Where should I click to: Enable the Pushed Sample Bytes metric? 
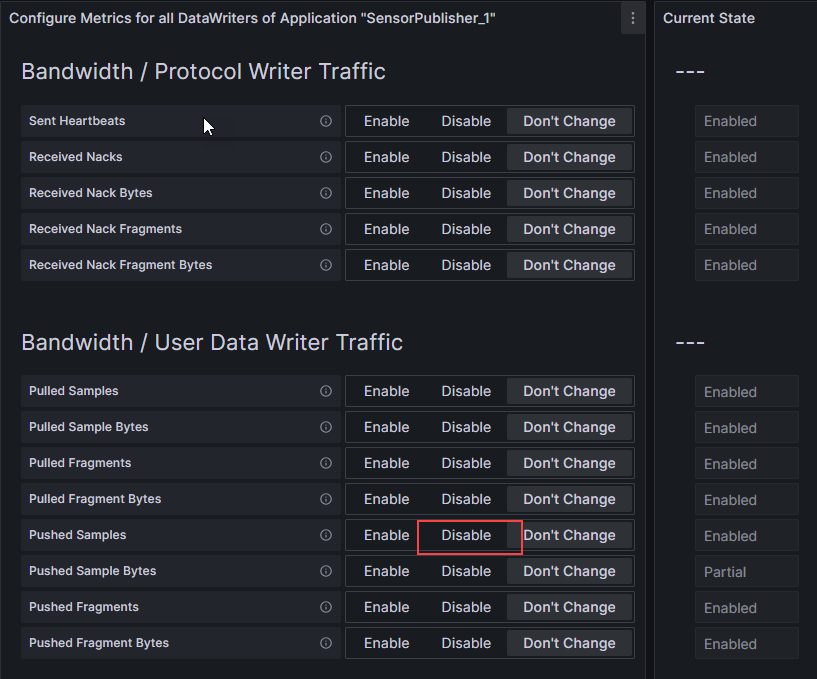click(x=386, y=571)
